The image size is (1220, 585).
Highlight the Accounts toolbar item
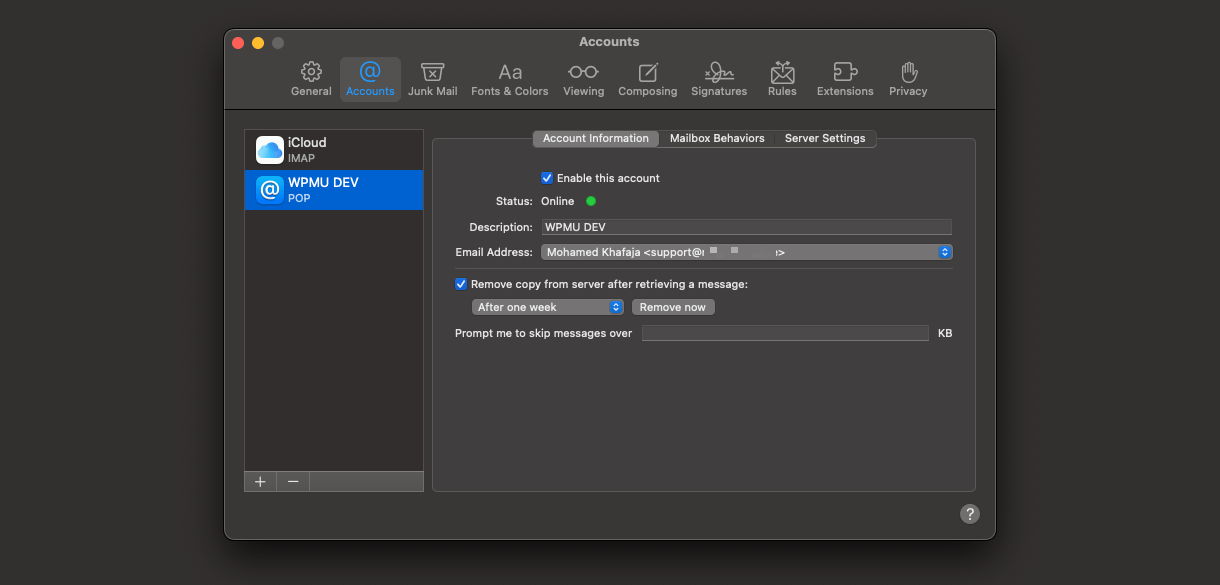[370, 78]
